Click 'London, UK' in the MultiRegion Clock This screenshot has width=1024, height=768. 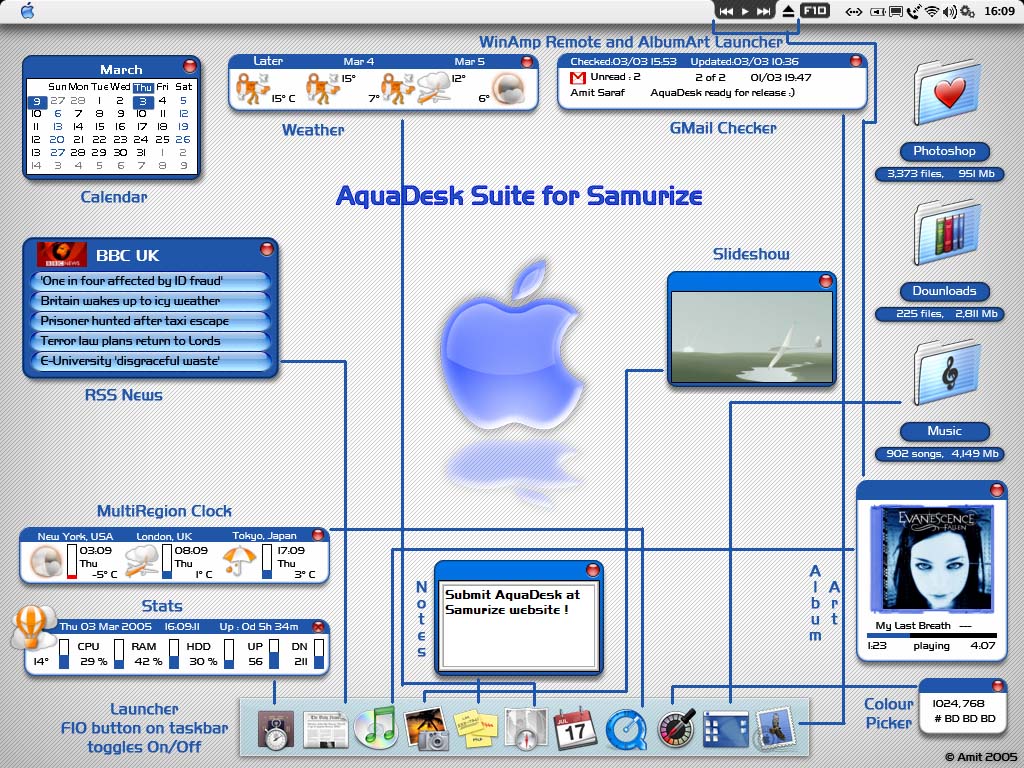(x=164, y=536)
